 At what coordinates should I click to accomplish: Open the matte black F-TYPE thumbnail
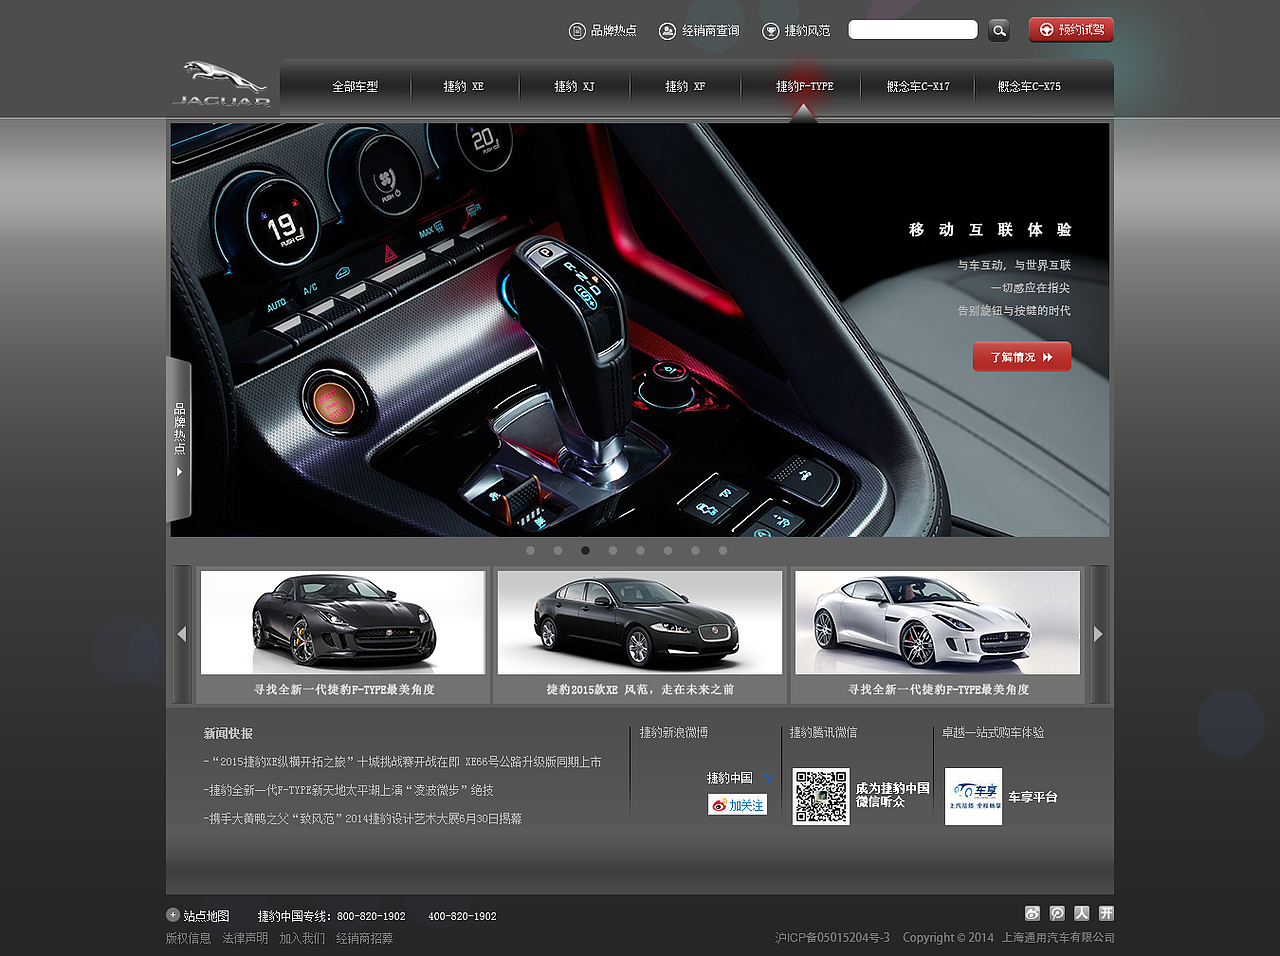(343, 622)
